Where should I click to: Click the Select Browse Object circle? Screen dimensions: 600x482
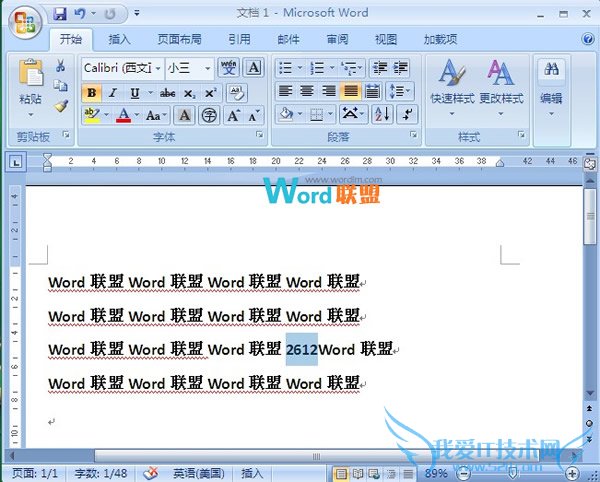coord(589,423)
